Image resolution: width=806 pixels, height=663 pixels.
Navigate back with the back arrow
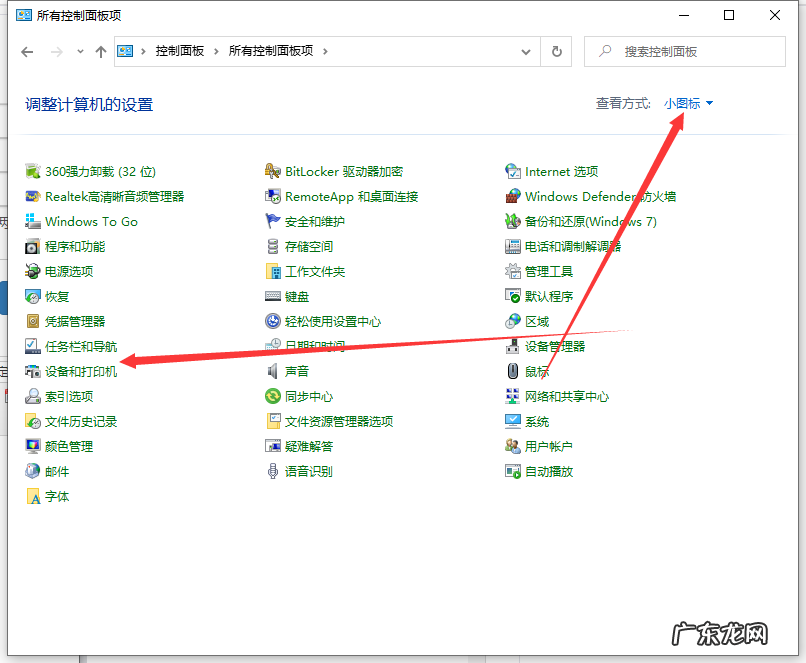(27, 52)
